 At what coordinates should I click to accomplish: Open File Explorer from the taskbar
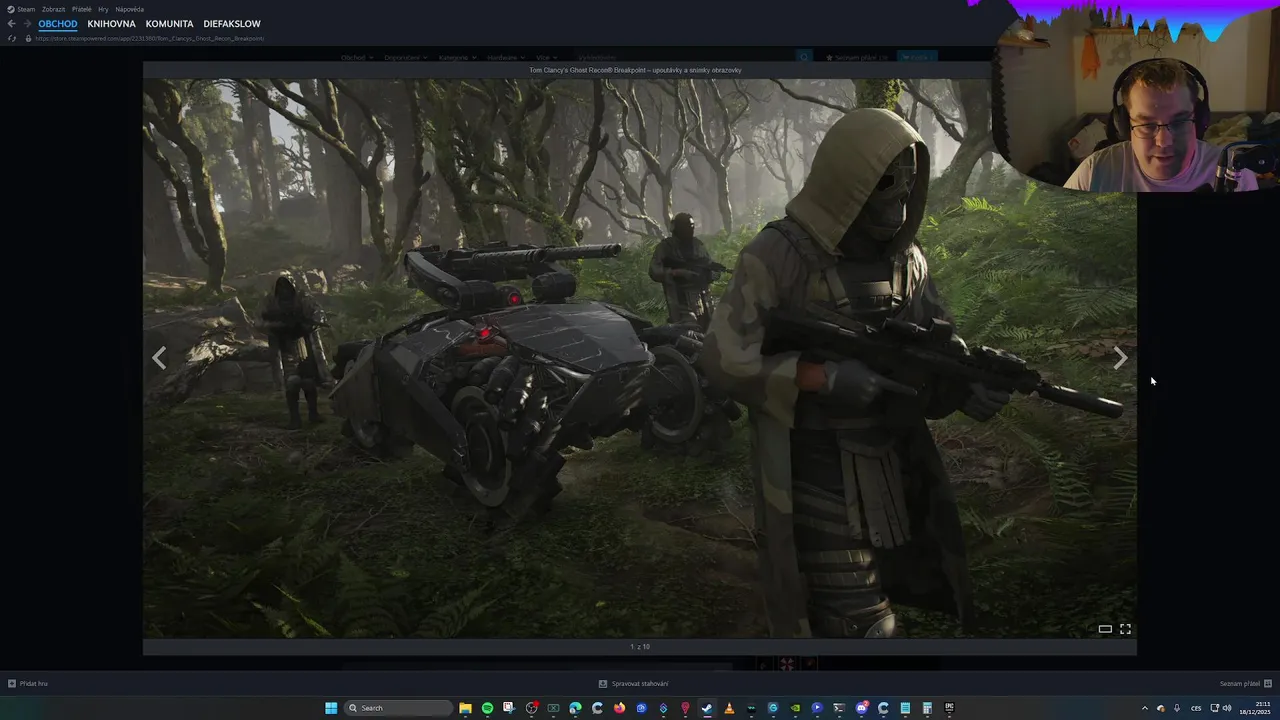[x=465, y=708]
